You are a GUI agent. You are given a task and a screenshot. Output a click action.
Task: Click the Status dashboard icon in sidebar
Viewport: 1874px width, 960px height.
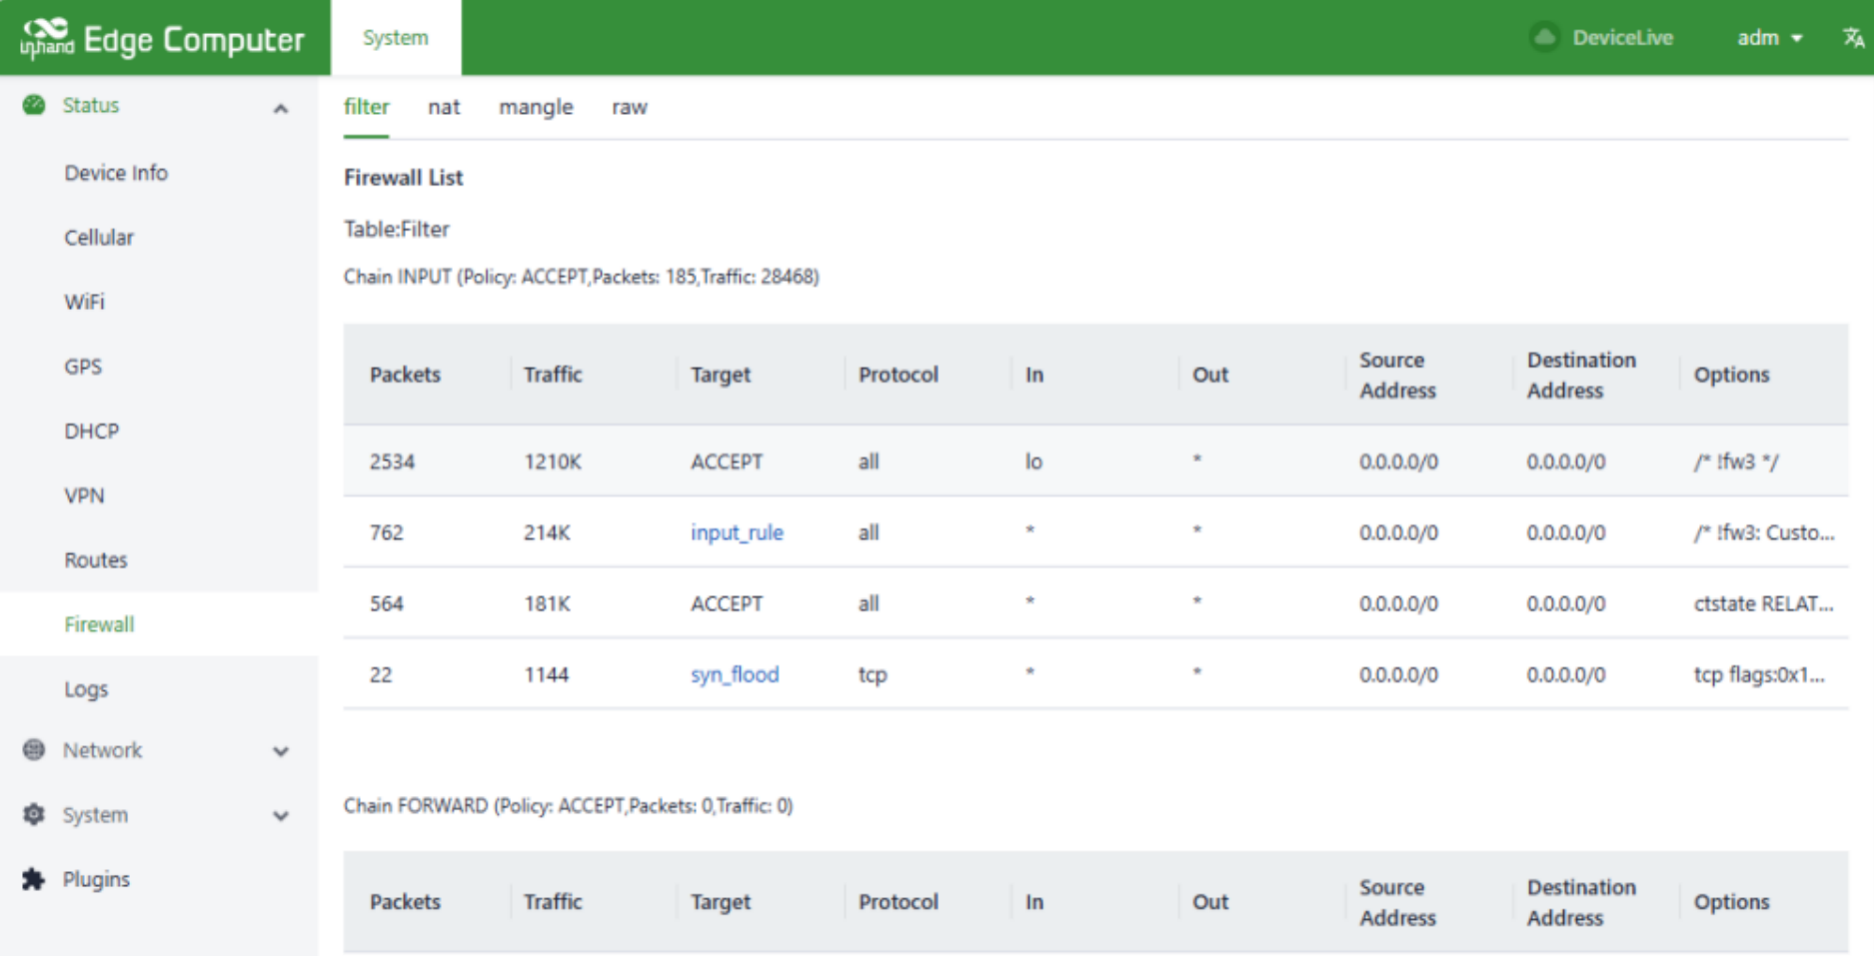[34, 105]
